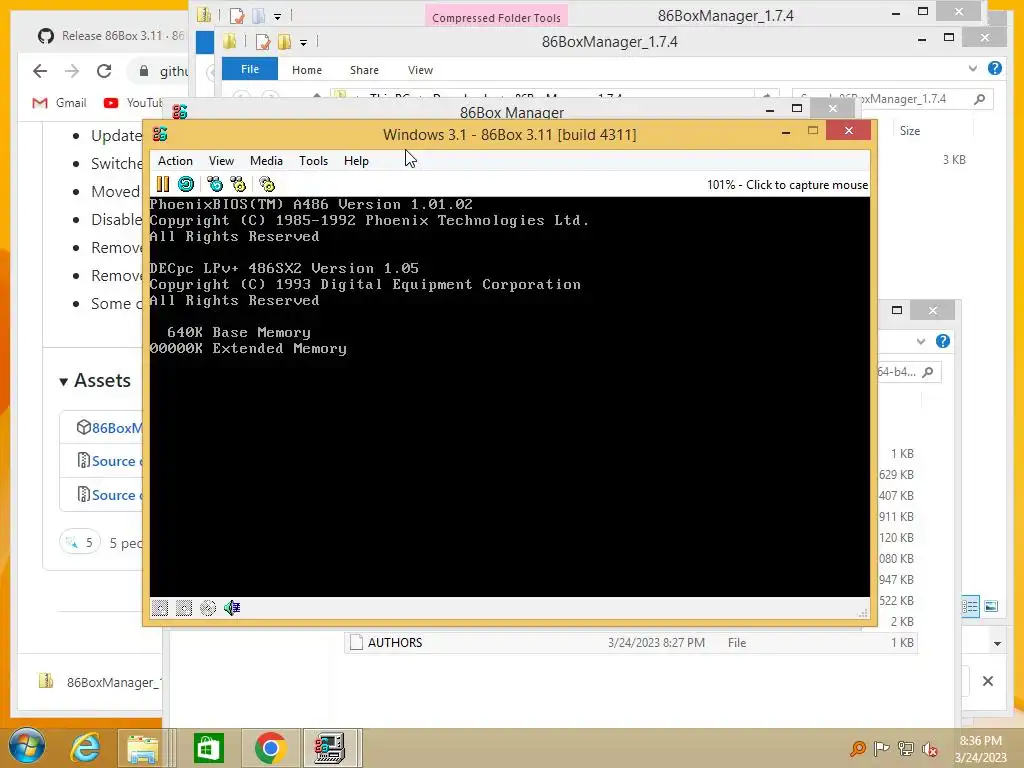Click the 86Box Manager title bar icon
This screenshot has width=1024, height=768.
tap(180, 112)
